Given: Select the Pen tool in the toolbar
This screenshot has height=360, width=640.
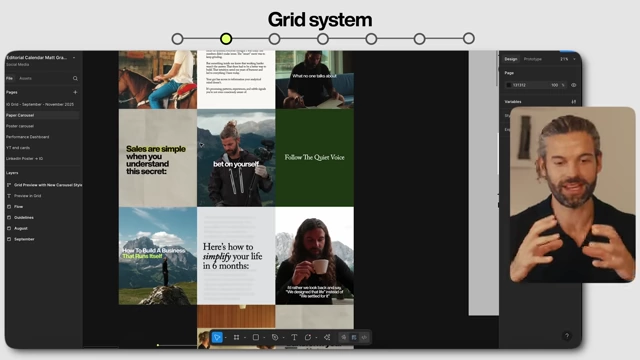Looking at the screenshot, I should coord(275,337).
